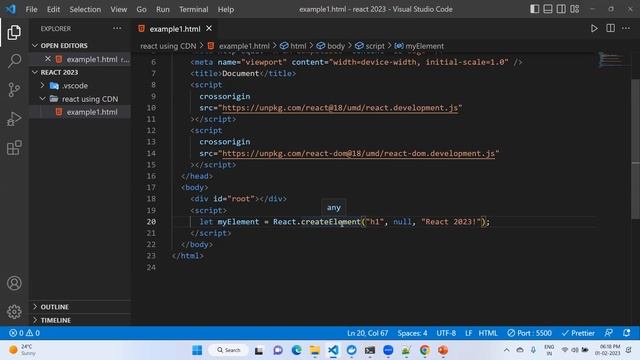
Task: Click the taskbar Search box
Action: 228,350
